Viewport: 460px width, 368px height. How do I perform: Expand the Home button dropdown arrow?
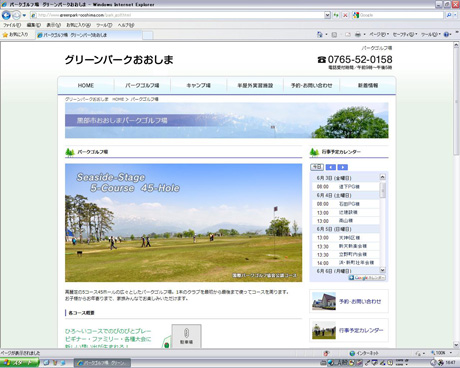click(x=326, y=34)
